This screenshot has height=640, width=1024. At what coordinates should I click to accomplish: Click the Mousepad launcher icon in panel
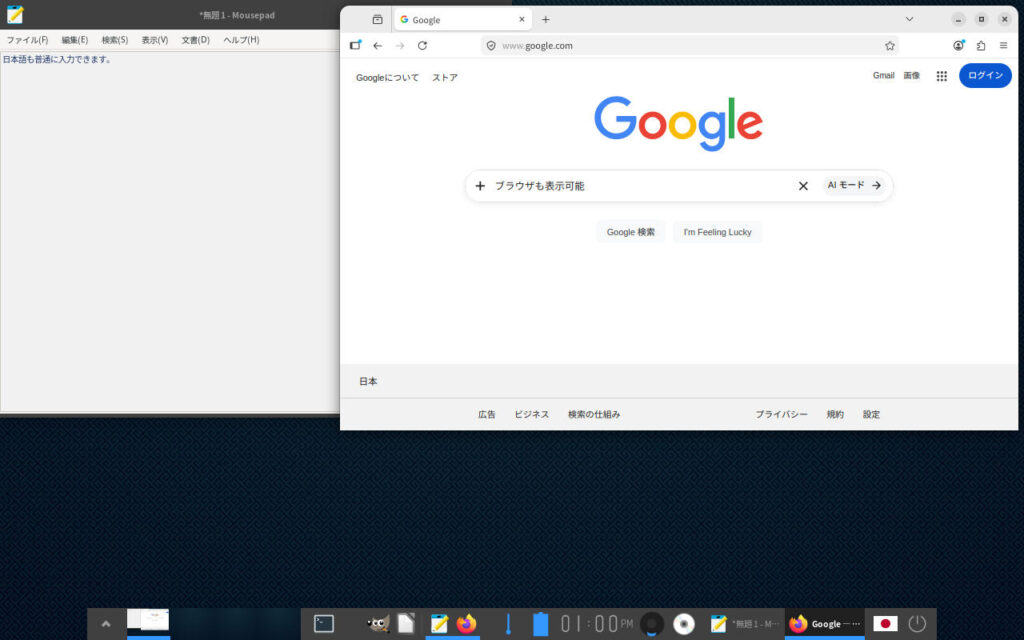pyautogui.click(x=439, y=624)
